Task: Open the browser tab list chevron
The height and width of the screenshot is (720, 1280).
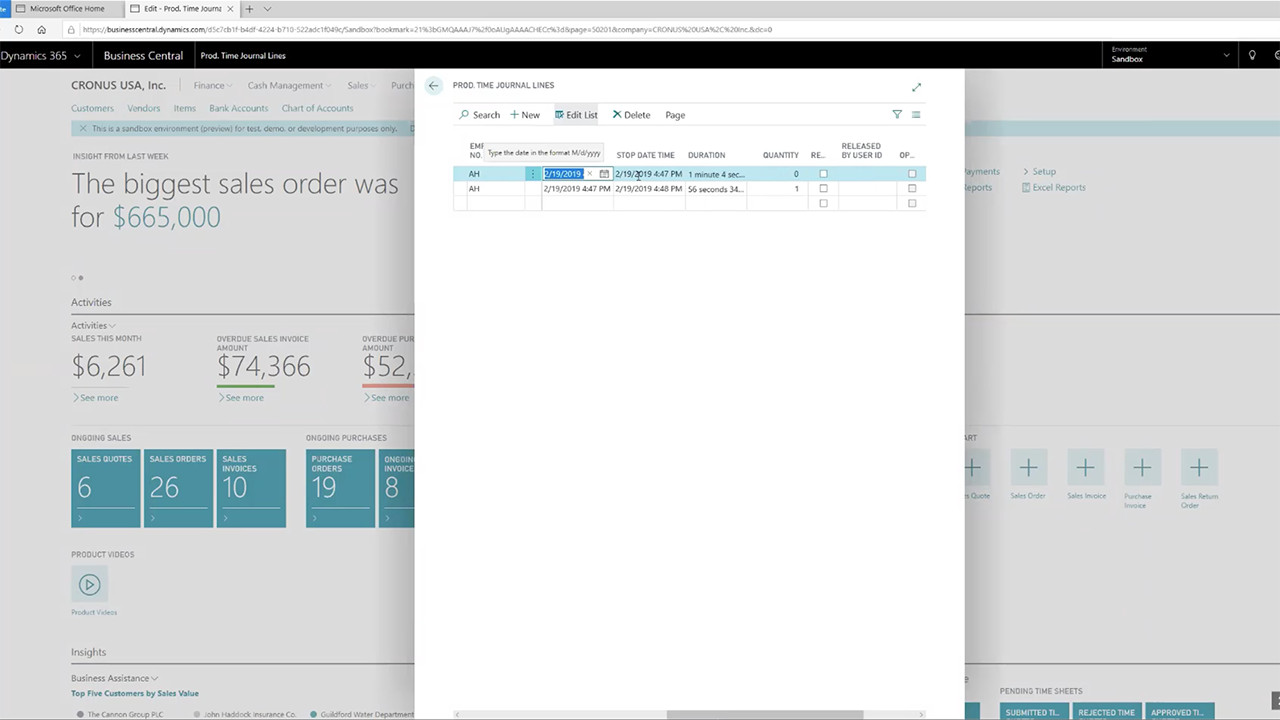Action: (x=267, y=9)
